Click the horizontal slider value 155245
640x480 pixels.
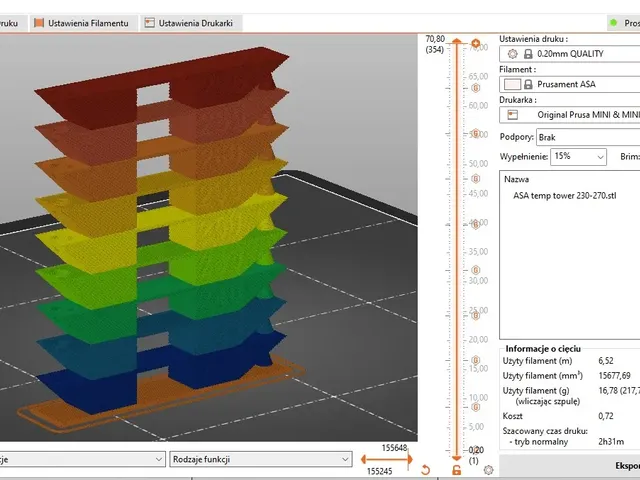coord(379,471)
